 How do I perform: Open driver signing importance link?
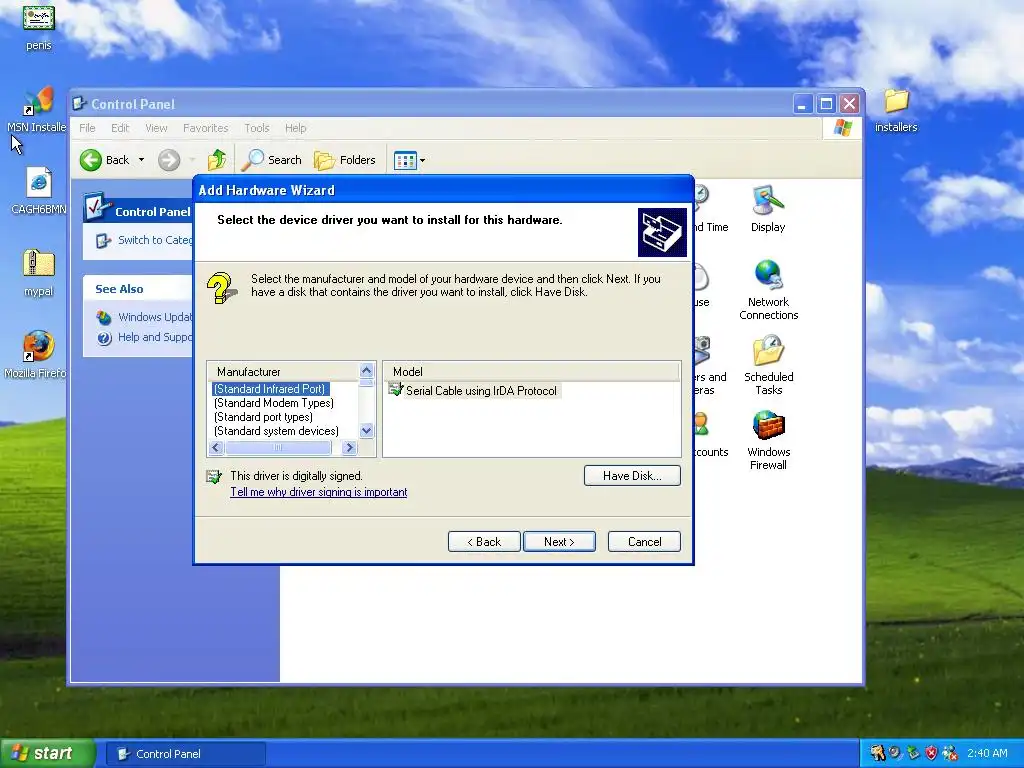[319, 492]
